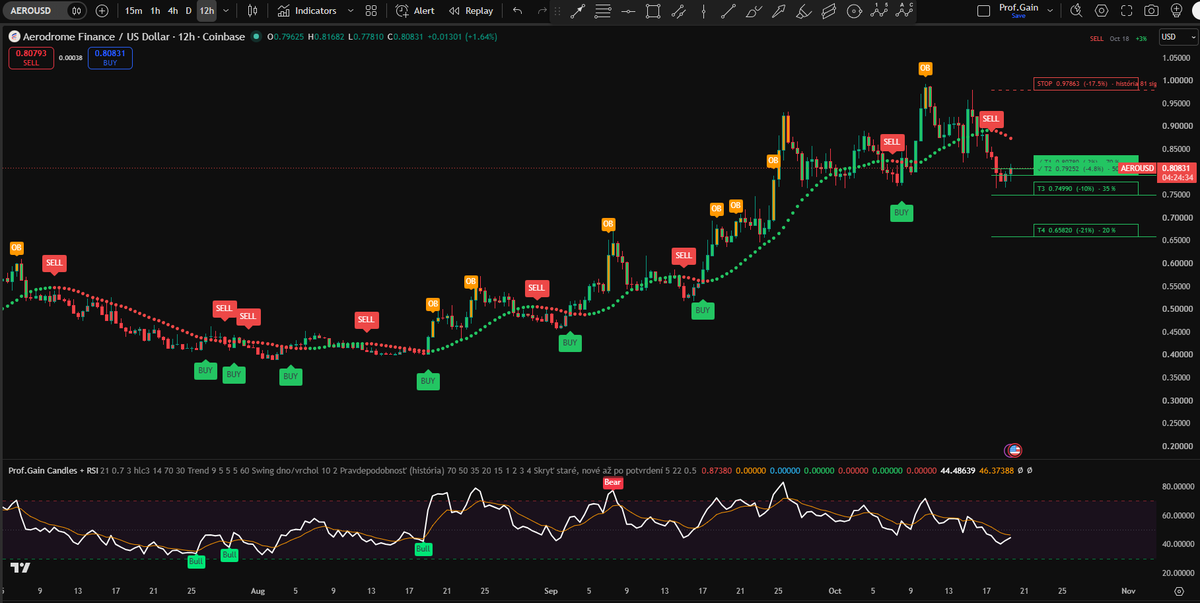
Task: Click the T3 0.74990 target label
Action: tap(1086, 188)
